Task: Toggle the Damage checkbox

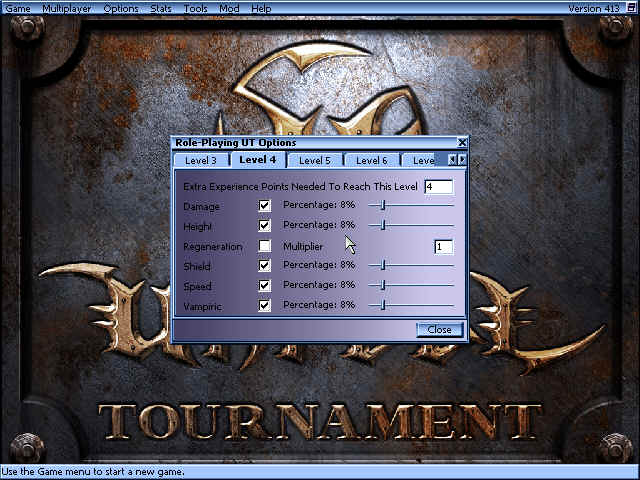Action: 264,205
